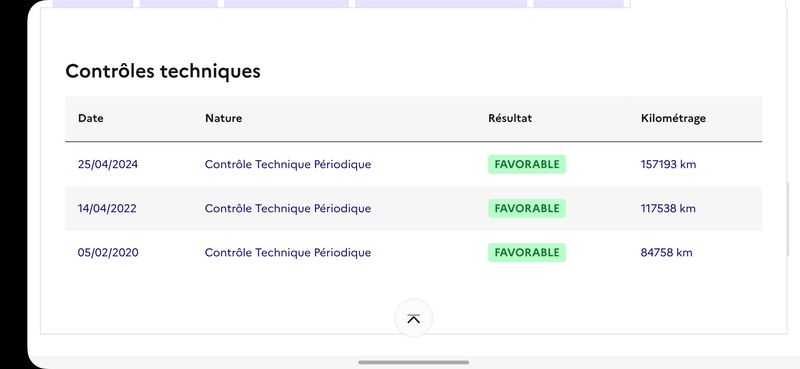Tap the home indicator bar at bottom
Viewport: 800px width, 369px height.
click(413, 362)
